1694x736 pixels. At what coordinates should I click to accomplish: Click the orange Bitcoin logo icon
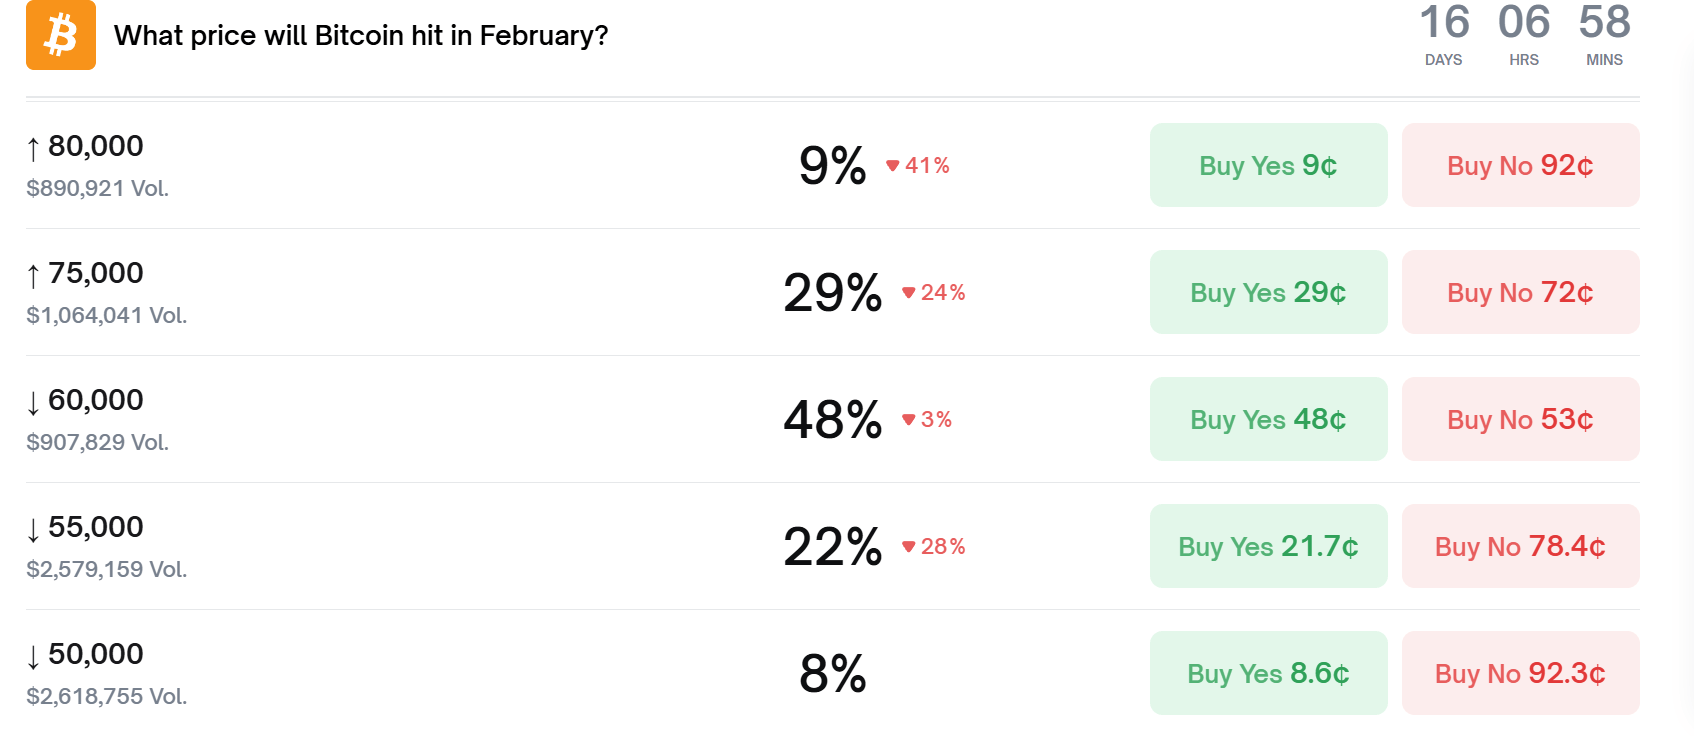tap(61, 35)
